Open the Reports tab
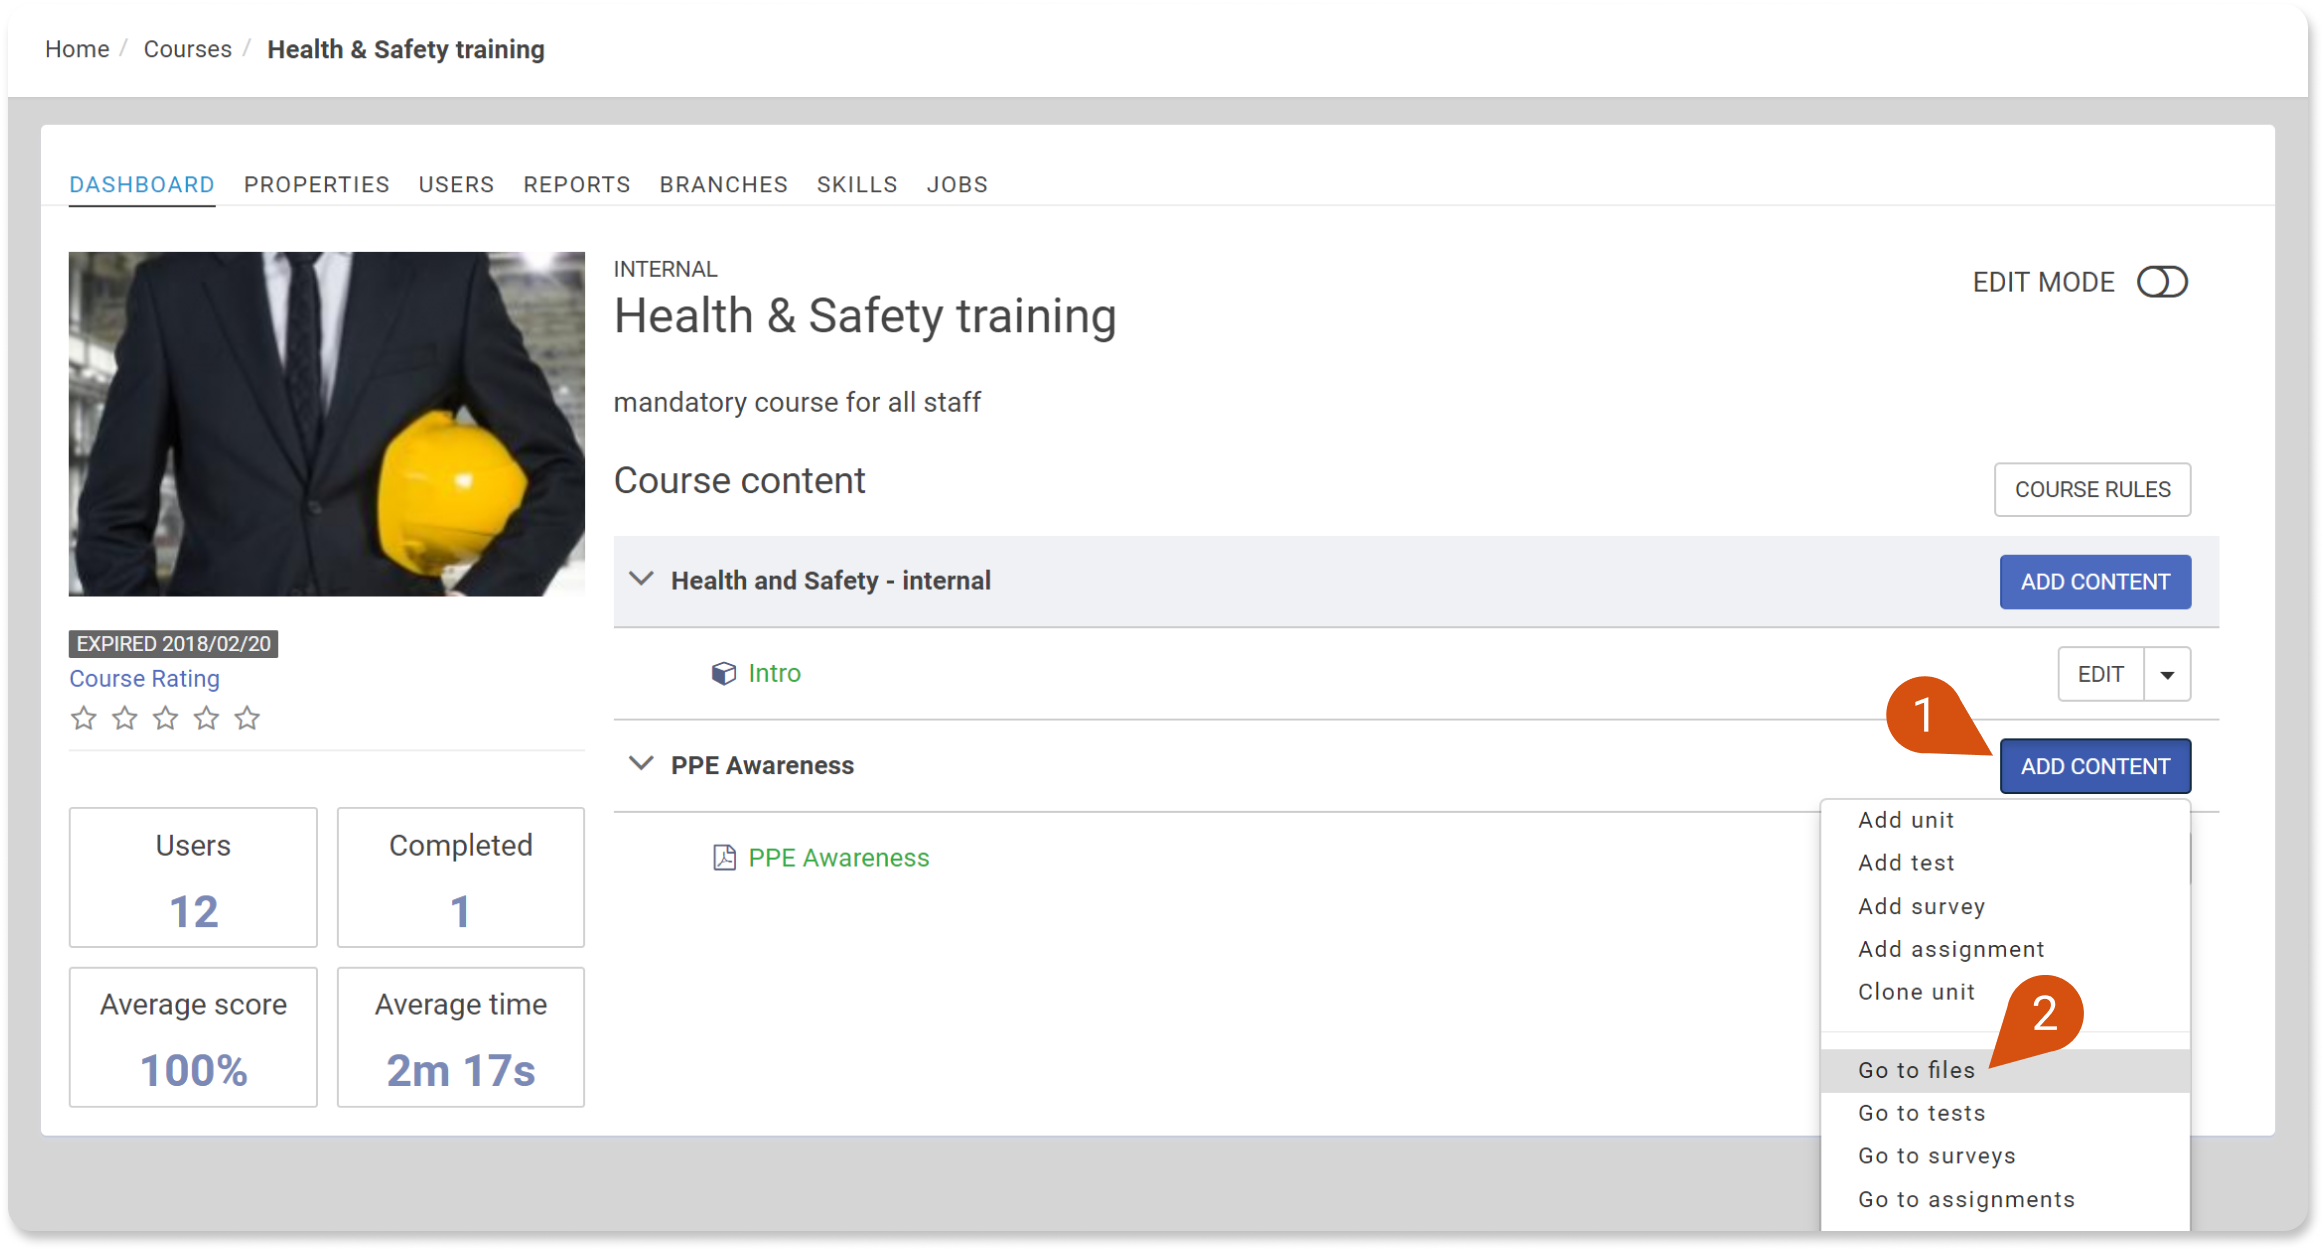 coord(577,185)
